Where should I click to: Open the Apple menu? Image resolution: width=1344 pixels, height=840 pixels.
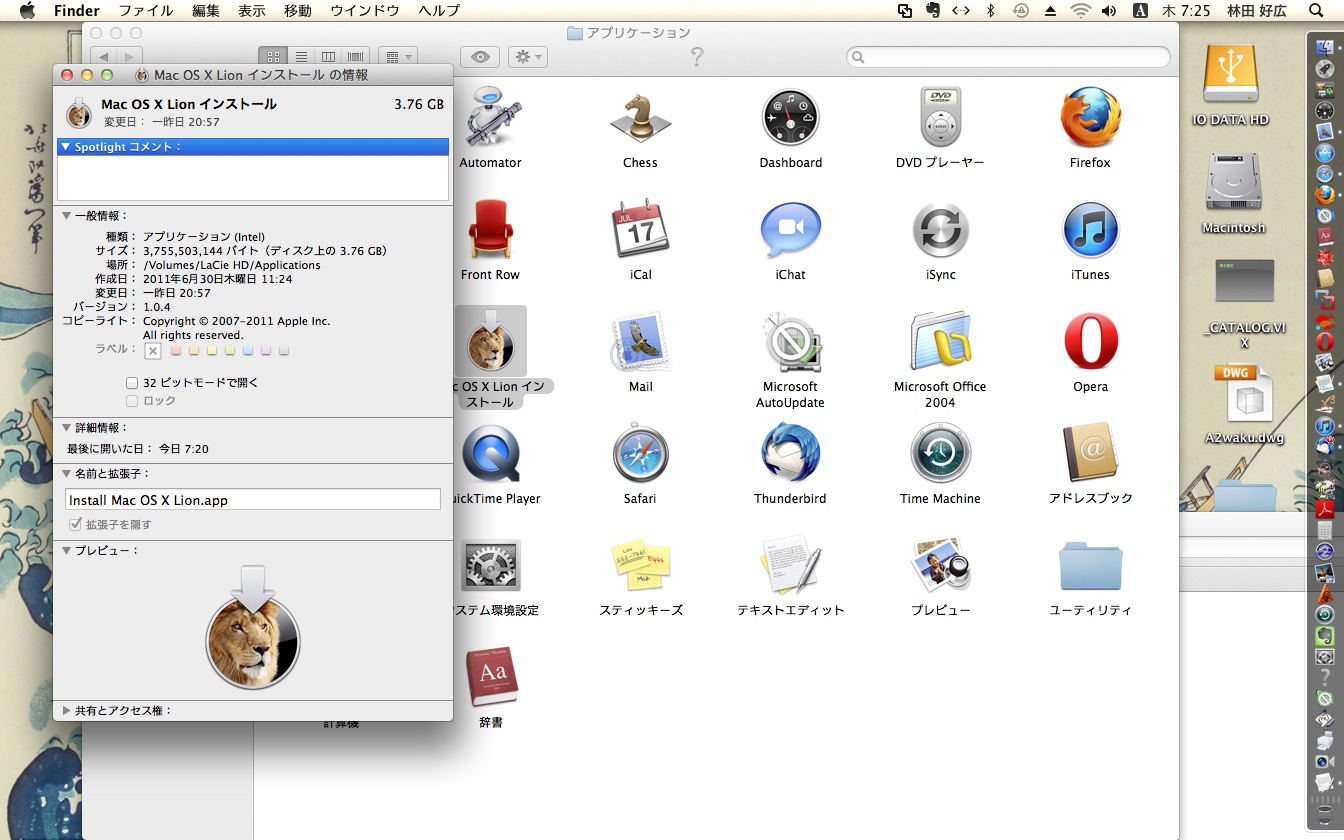27,11
